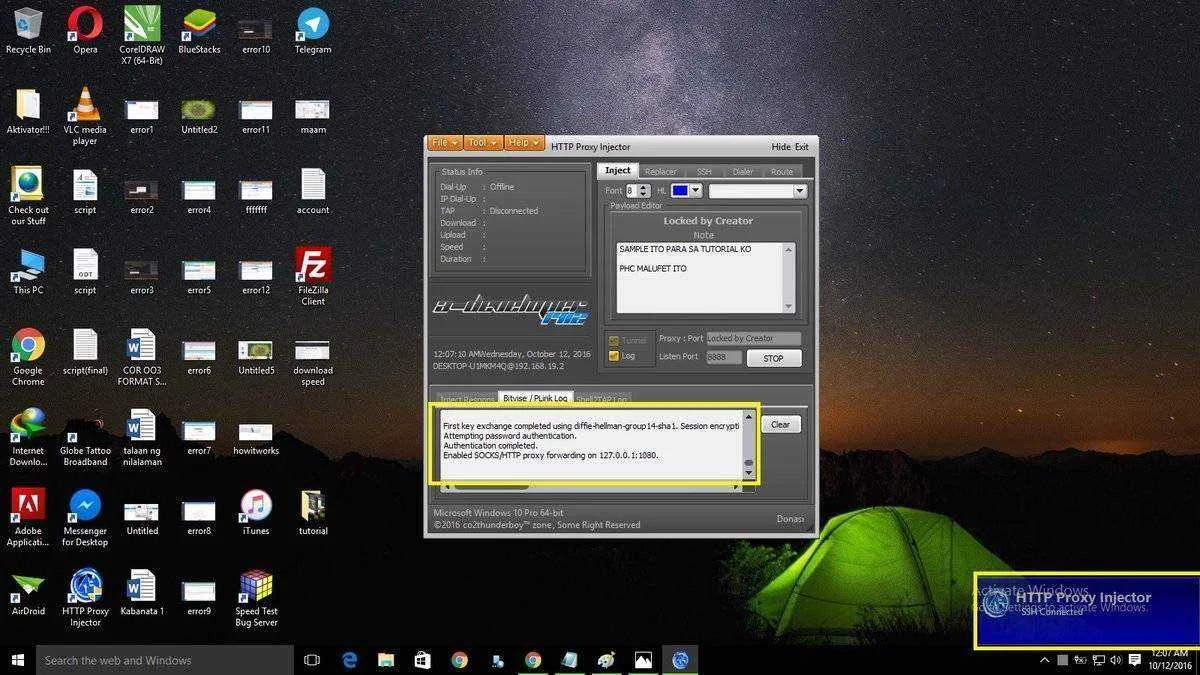Click the Donasi link

(790, 518)
